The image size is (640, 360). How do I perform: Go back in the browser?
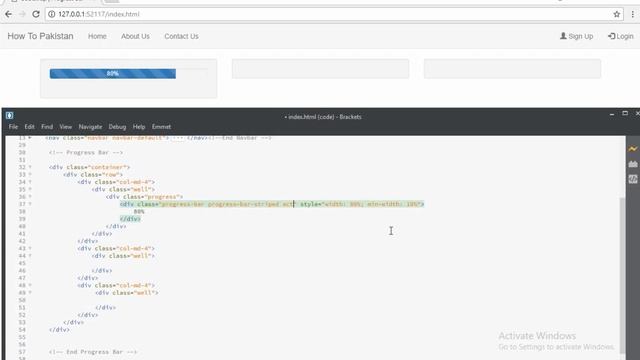(x=8, y=14)
